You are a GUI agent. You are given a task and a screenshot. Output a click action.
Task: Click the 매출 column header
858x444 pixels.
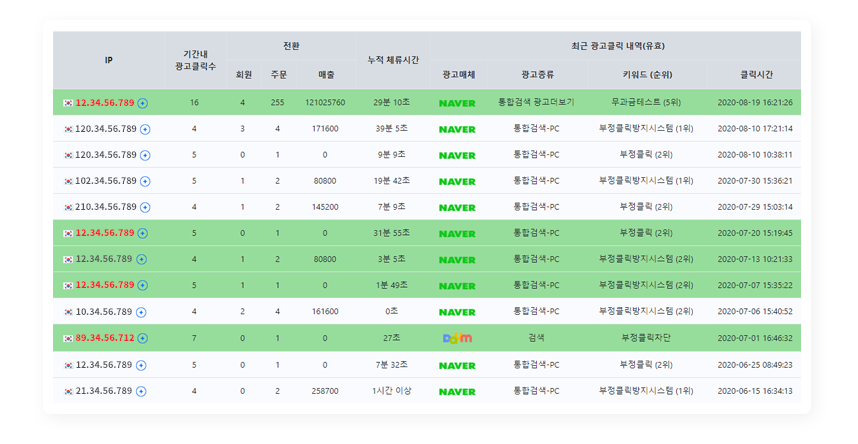[x=326, y=74]
